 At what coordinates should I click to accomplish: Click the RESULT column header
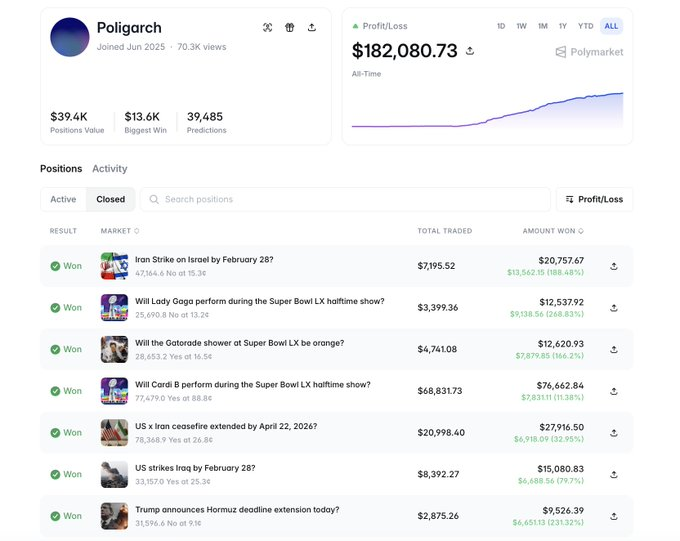pos(63,231)
